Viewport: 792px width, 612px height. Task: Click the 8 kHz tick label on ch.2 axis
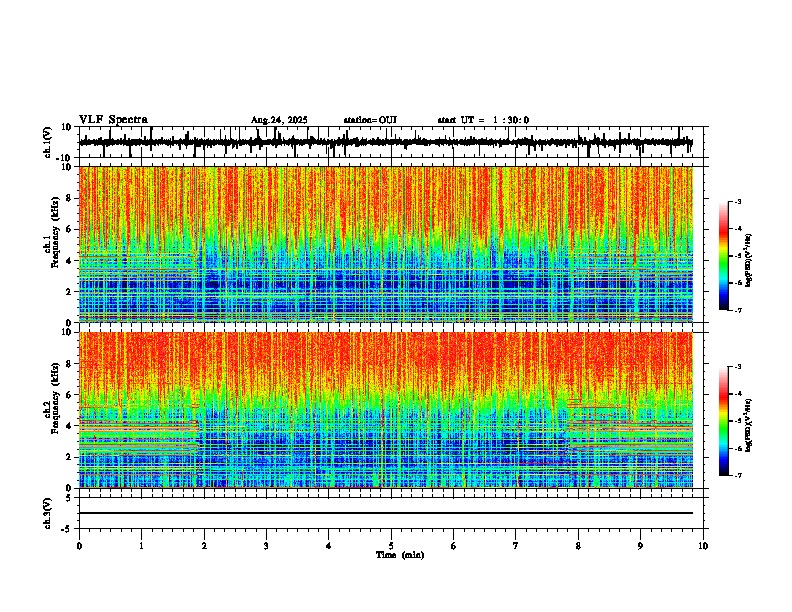[x=69, y=364]
